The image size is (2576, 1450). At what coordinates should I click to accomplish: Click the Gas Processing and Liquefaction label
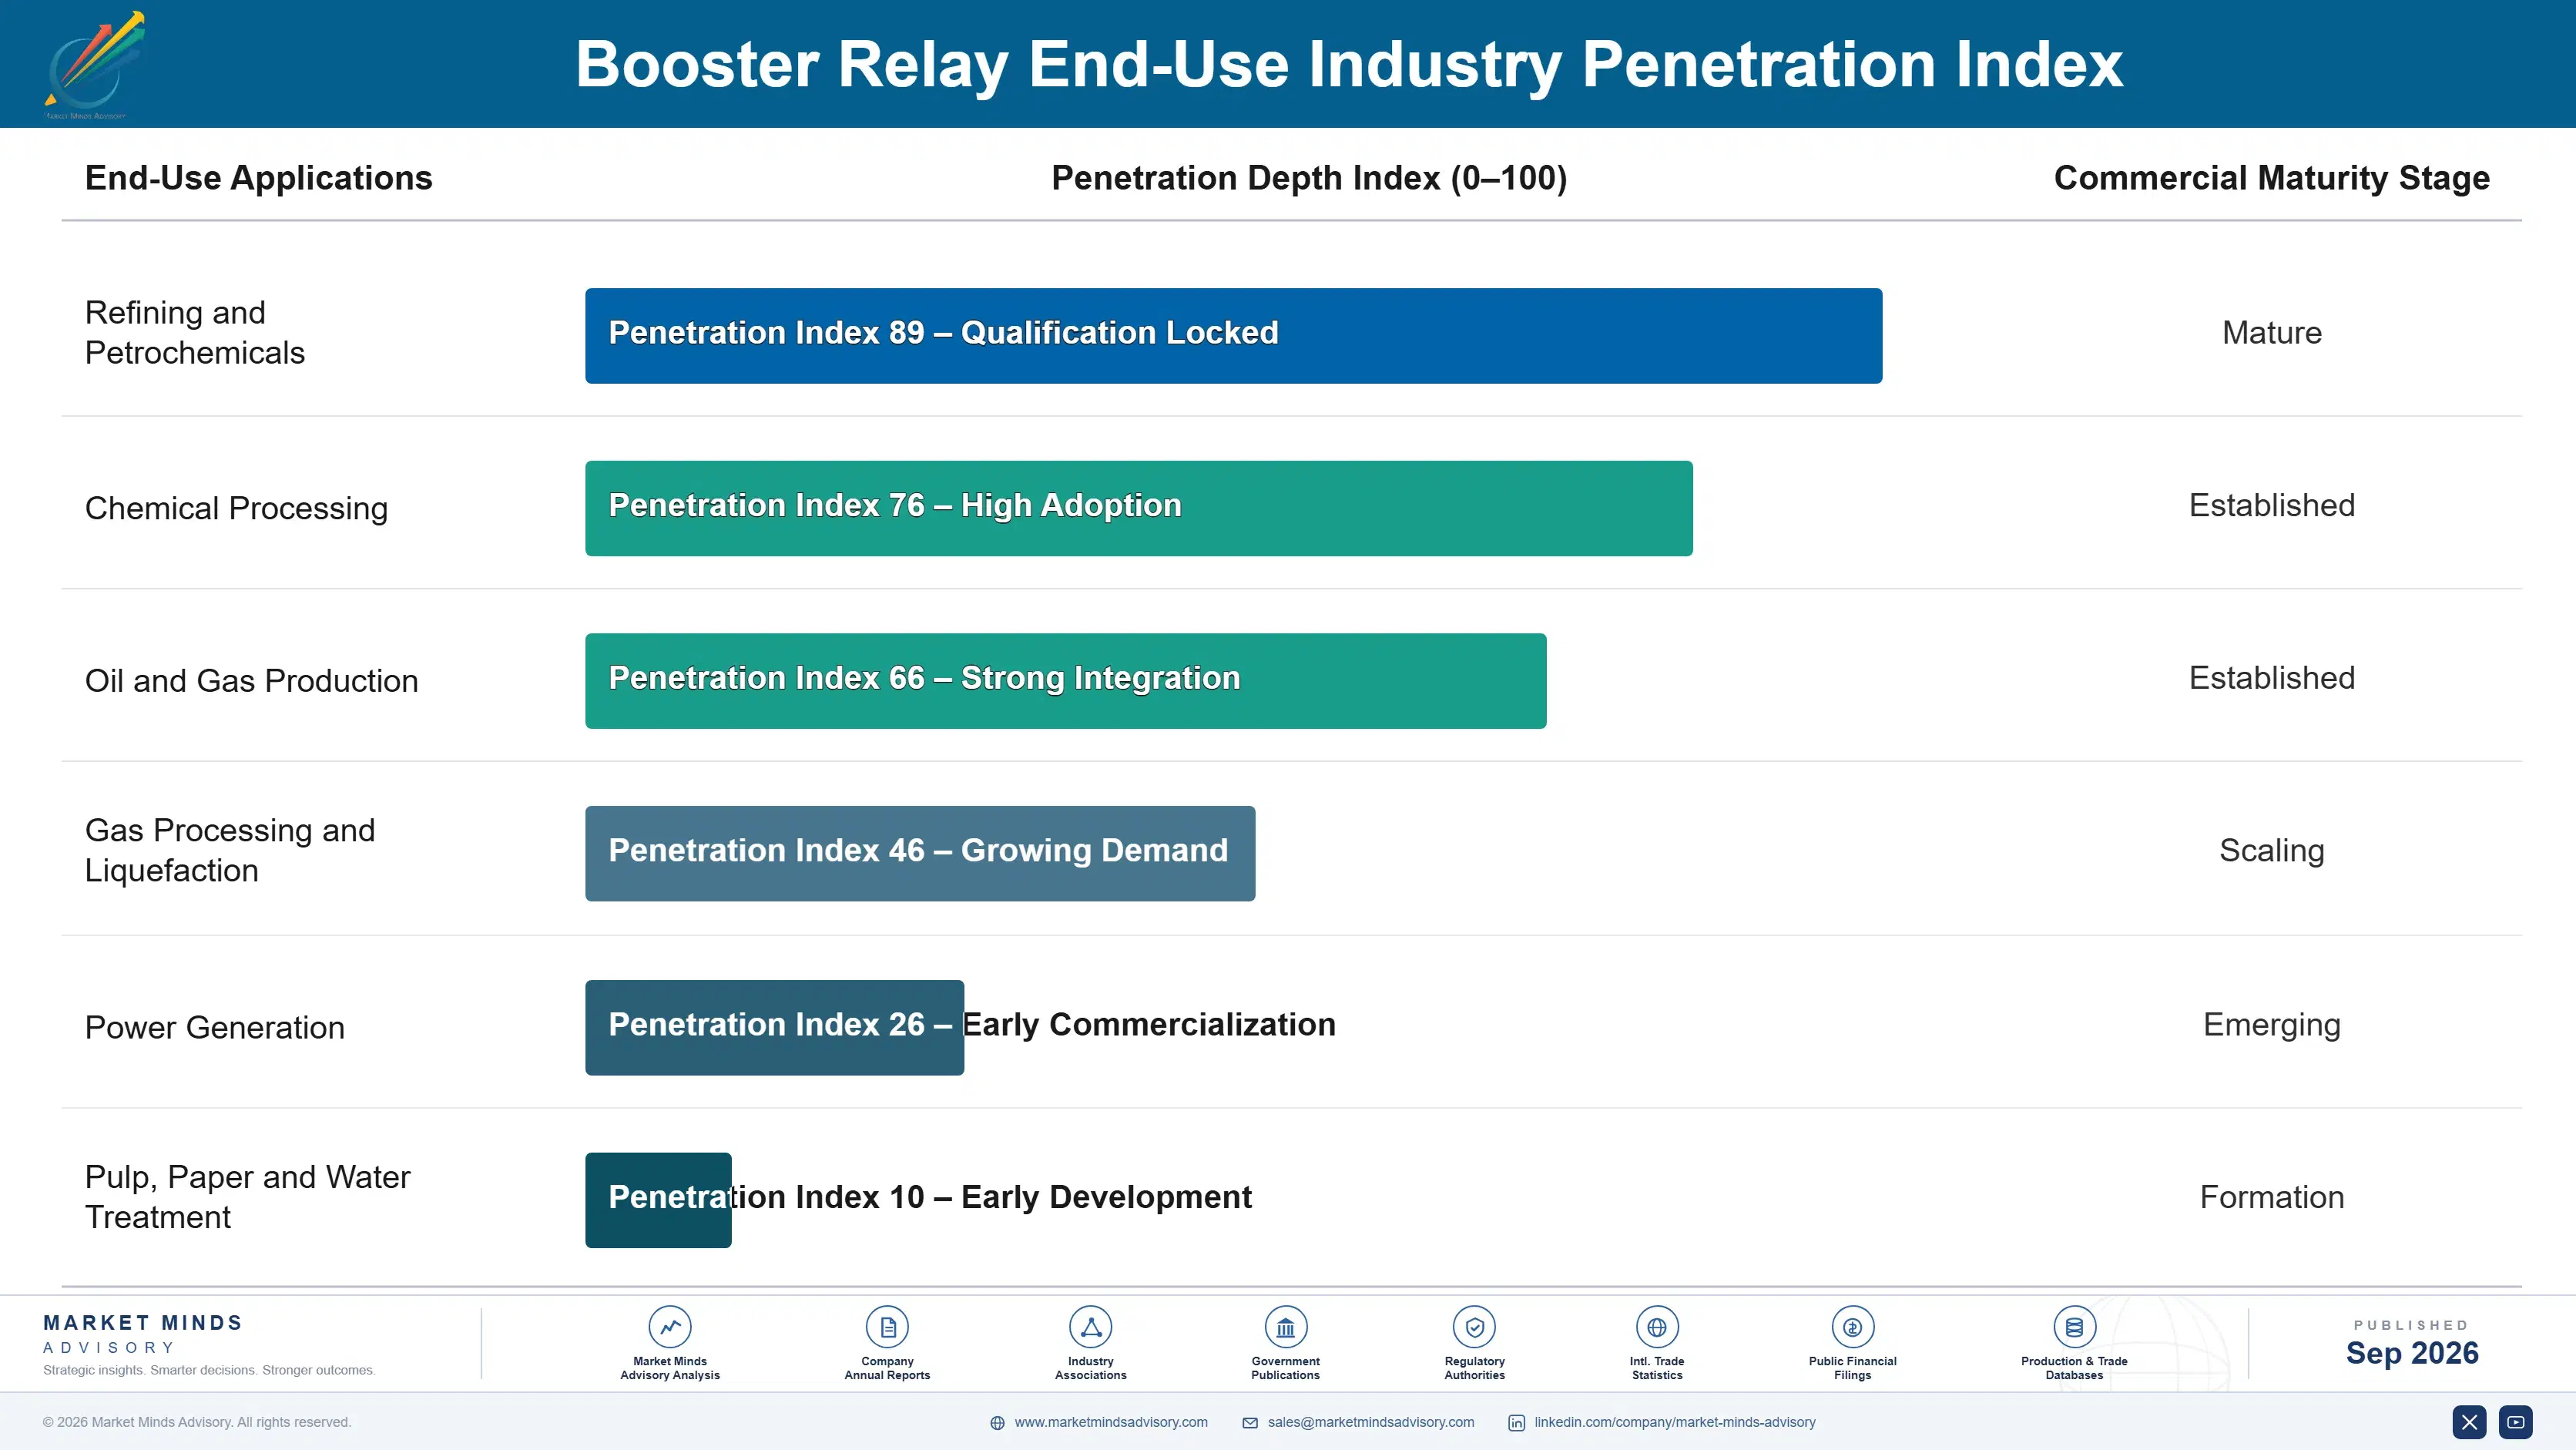pyautogui.click(x=230, y=850)
